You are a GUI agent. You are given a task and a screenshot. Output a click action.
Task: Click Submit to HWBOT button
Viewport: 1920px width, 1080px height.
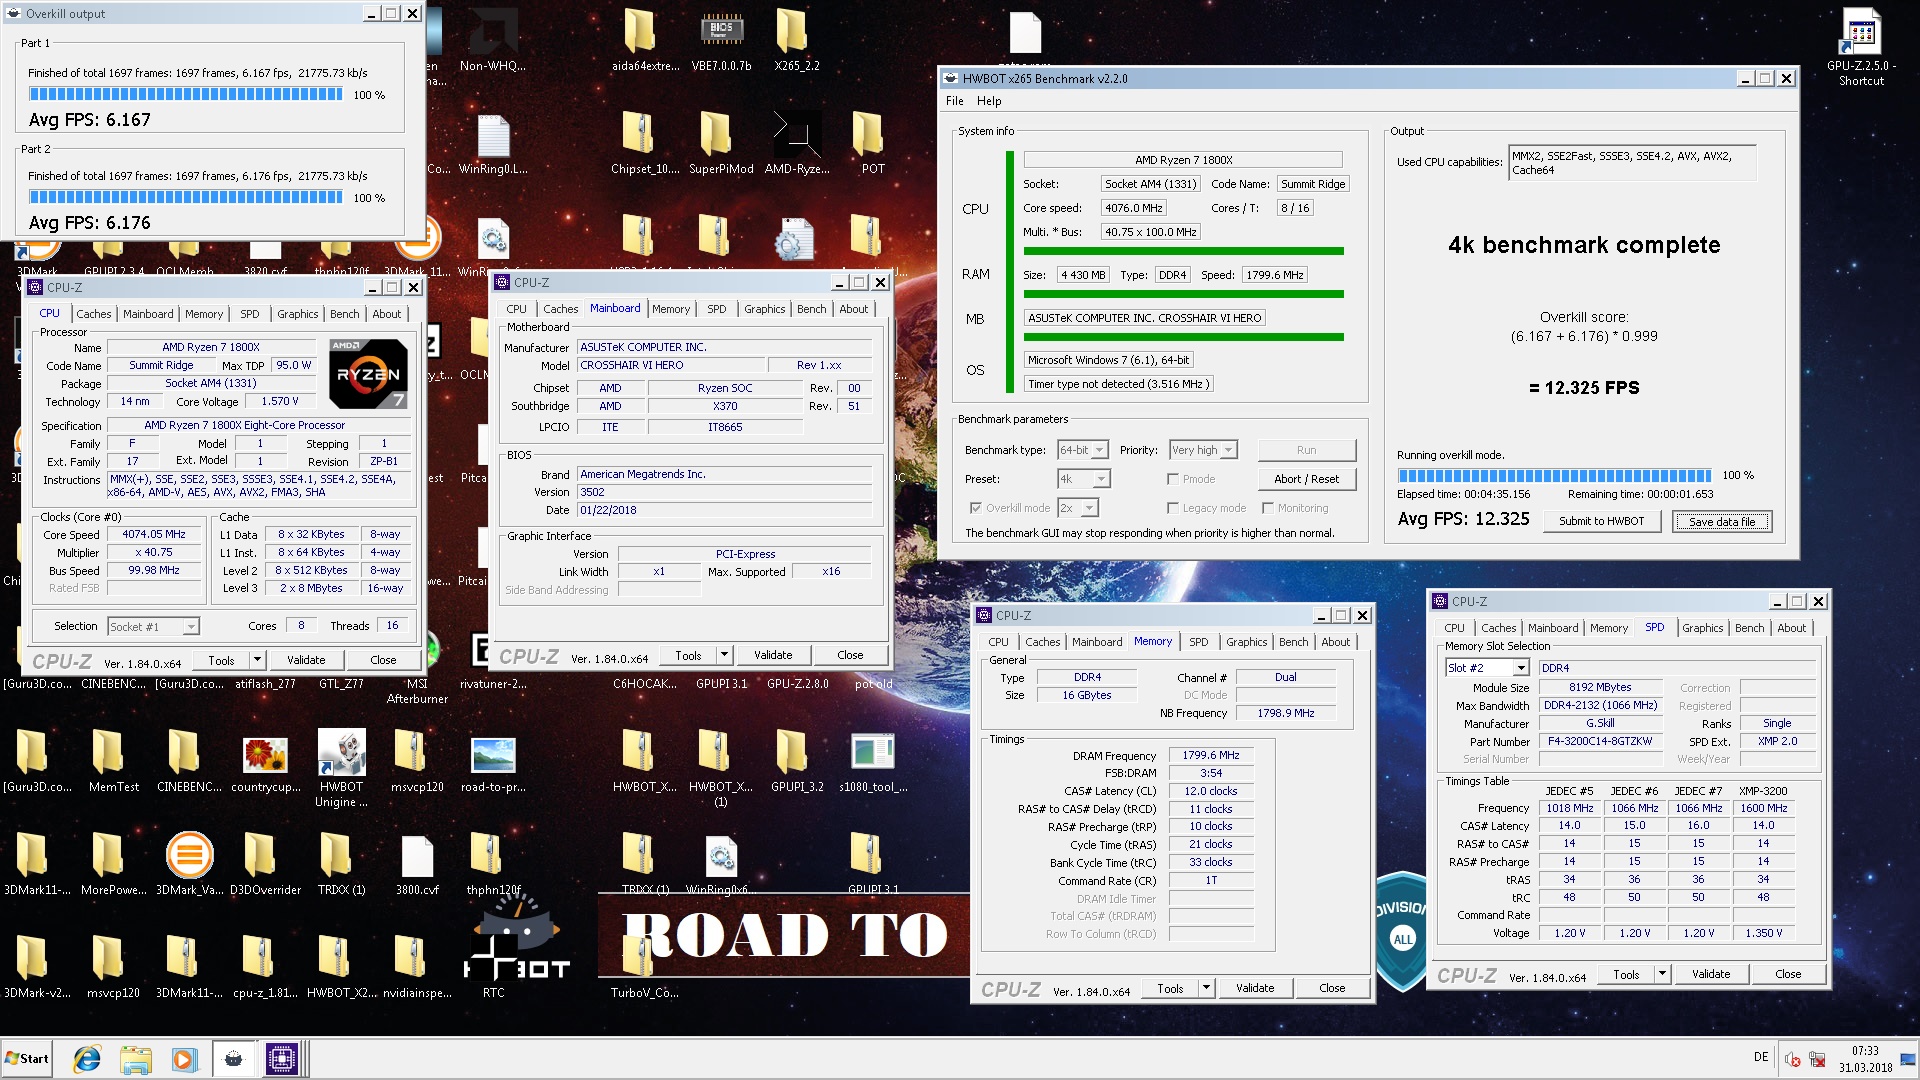1601,521
